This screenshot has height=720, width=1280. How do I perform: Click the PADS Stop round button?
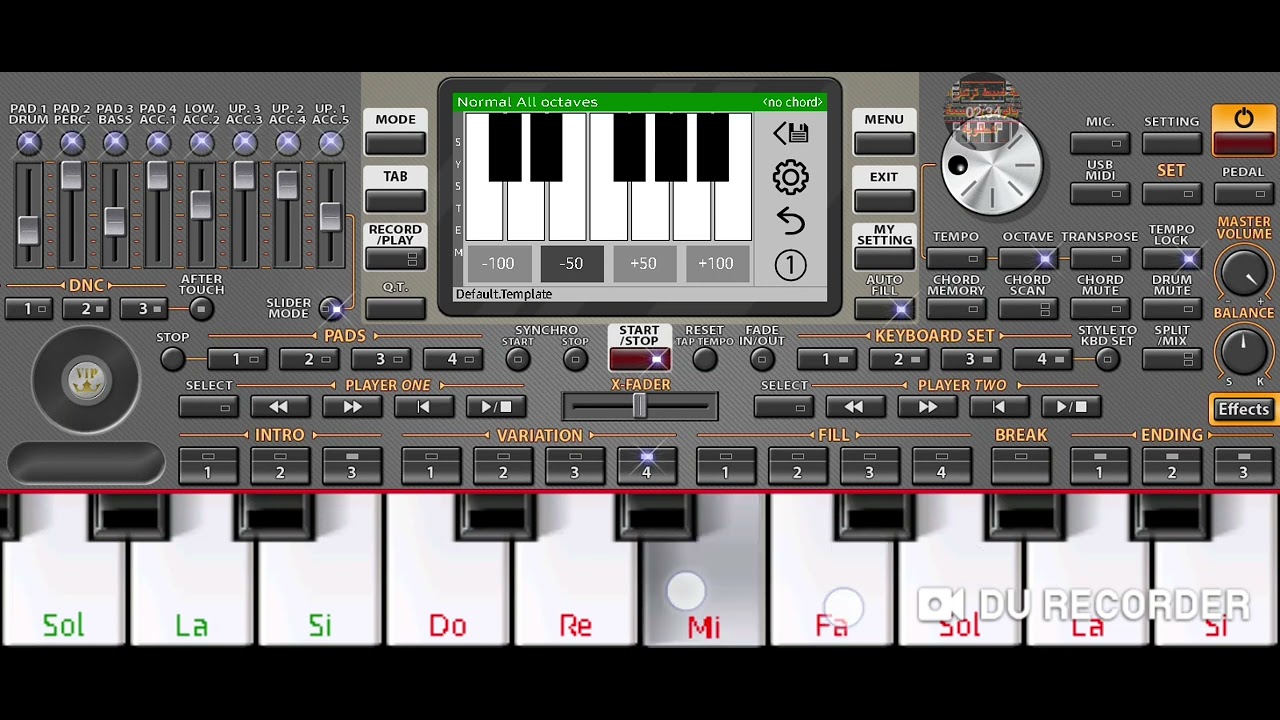[173, 359]
